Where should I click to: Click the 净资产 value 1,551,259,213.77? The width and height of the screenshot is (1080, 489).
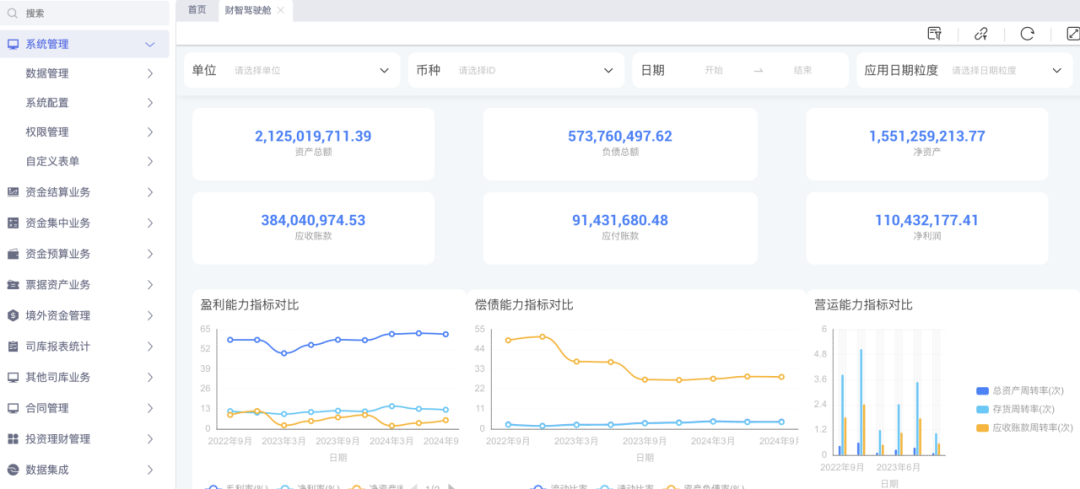[x=927, y=136]
